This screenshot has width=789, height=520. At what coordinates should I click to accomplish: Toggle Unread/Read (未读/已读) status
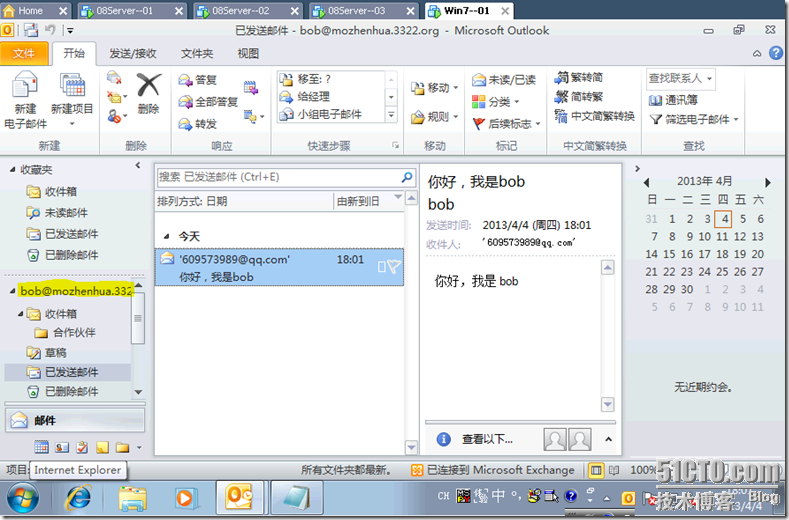pos(504,80)
